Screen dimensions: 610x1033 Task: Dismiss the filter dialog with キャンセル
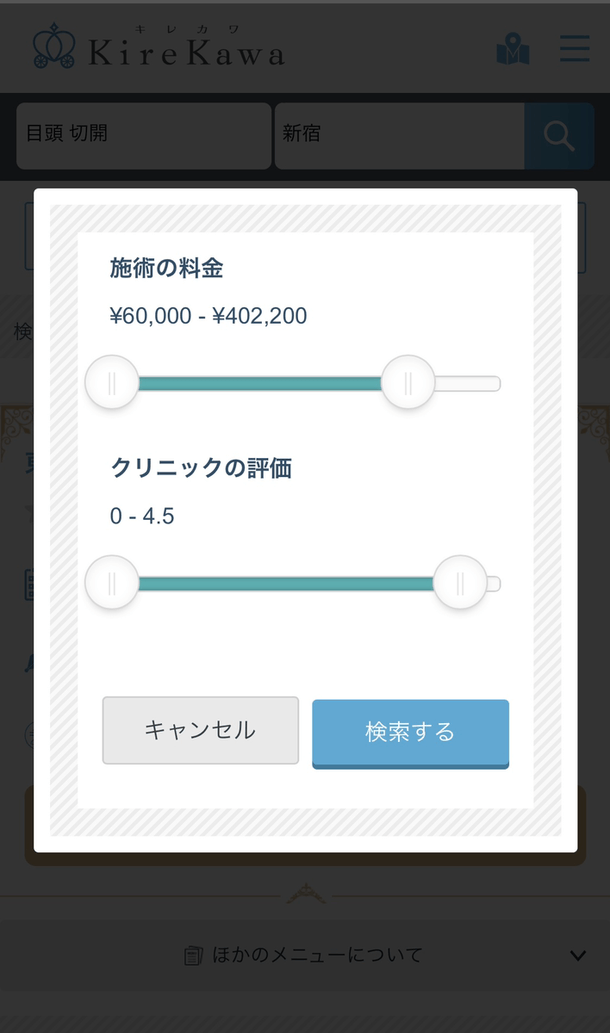coord(200,730)
